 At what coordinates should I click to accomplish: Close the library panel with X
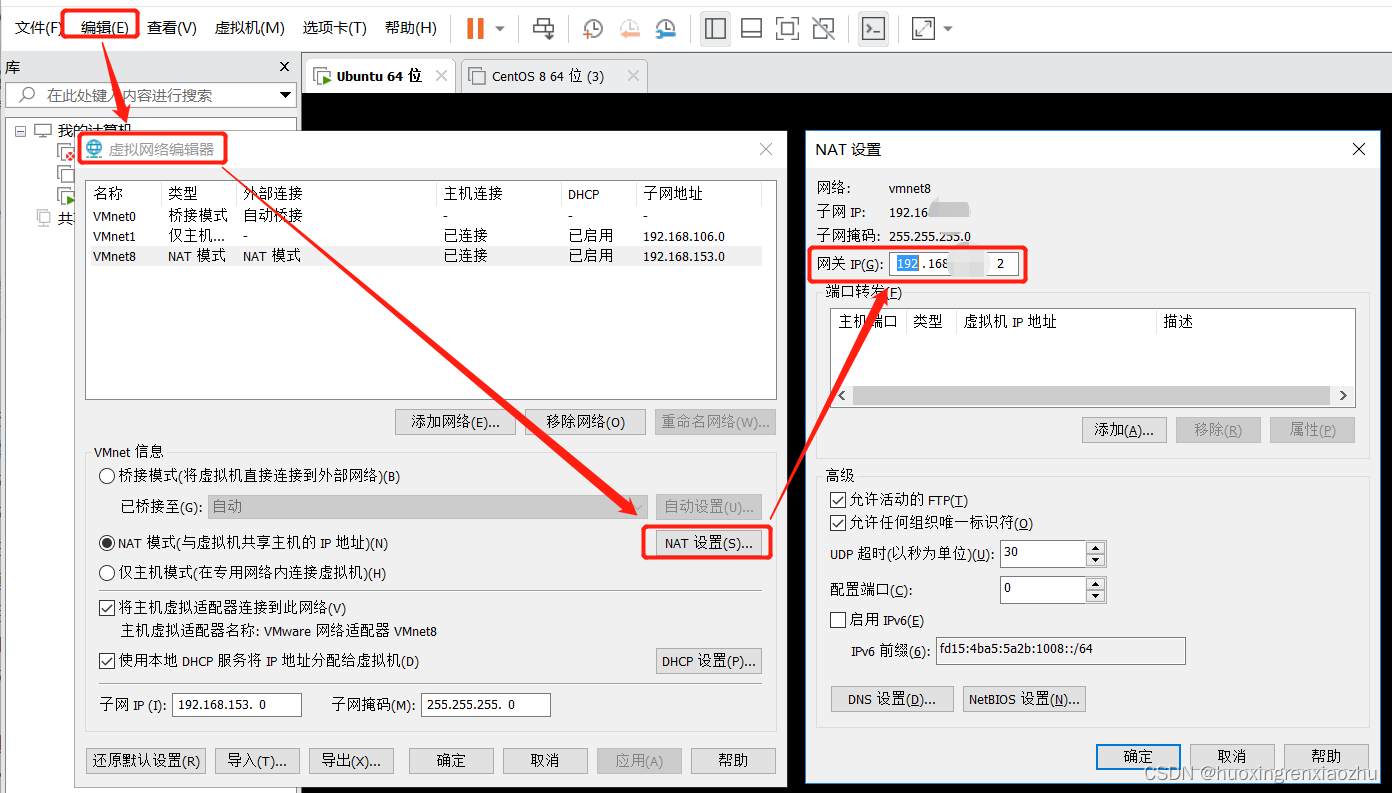click(x=284, y=67)
